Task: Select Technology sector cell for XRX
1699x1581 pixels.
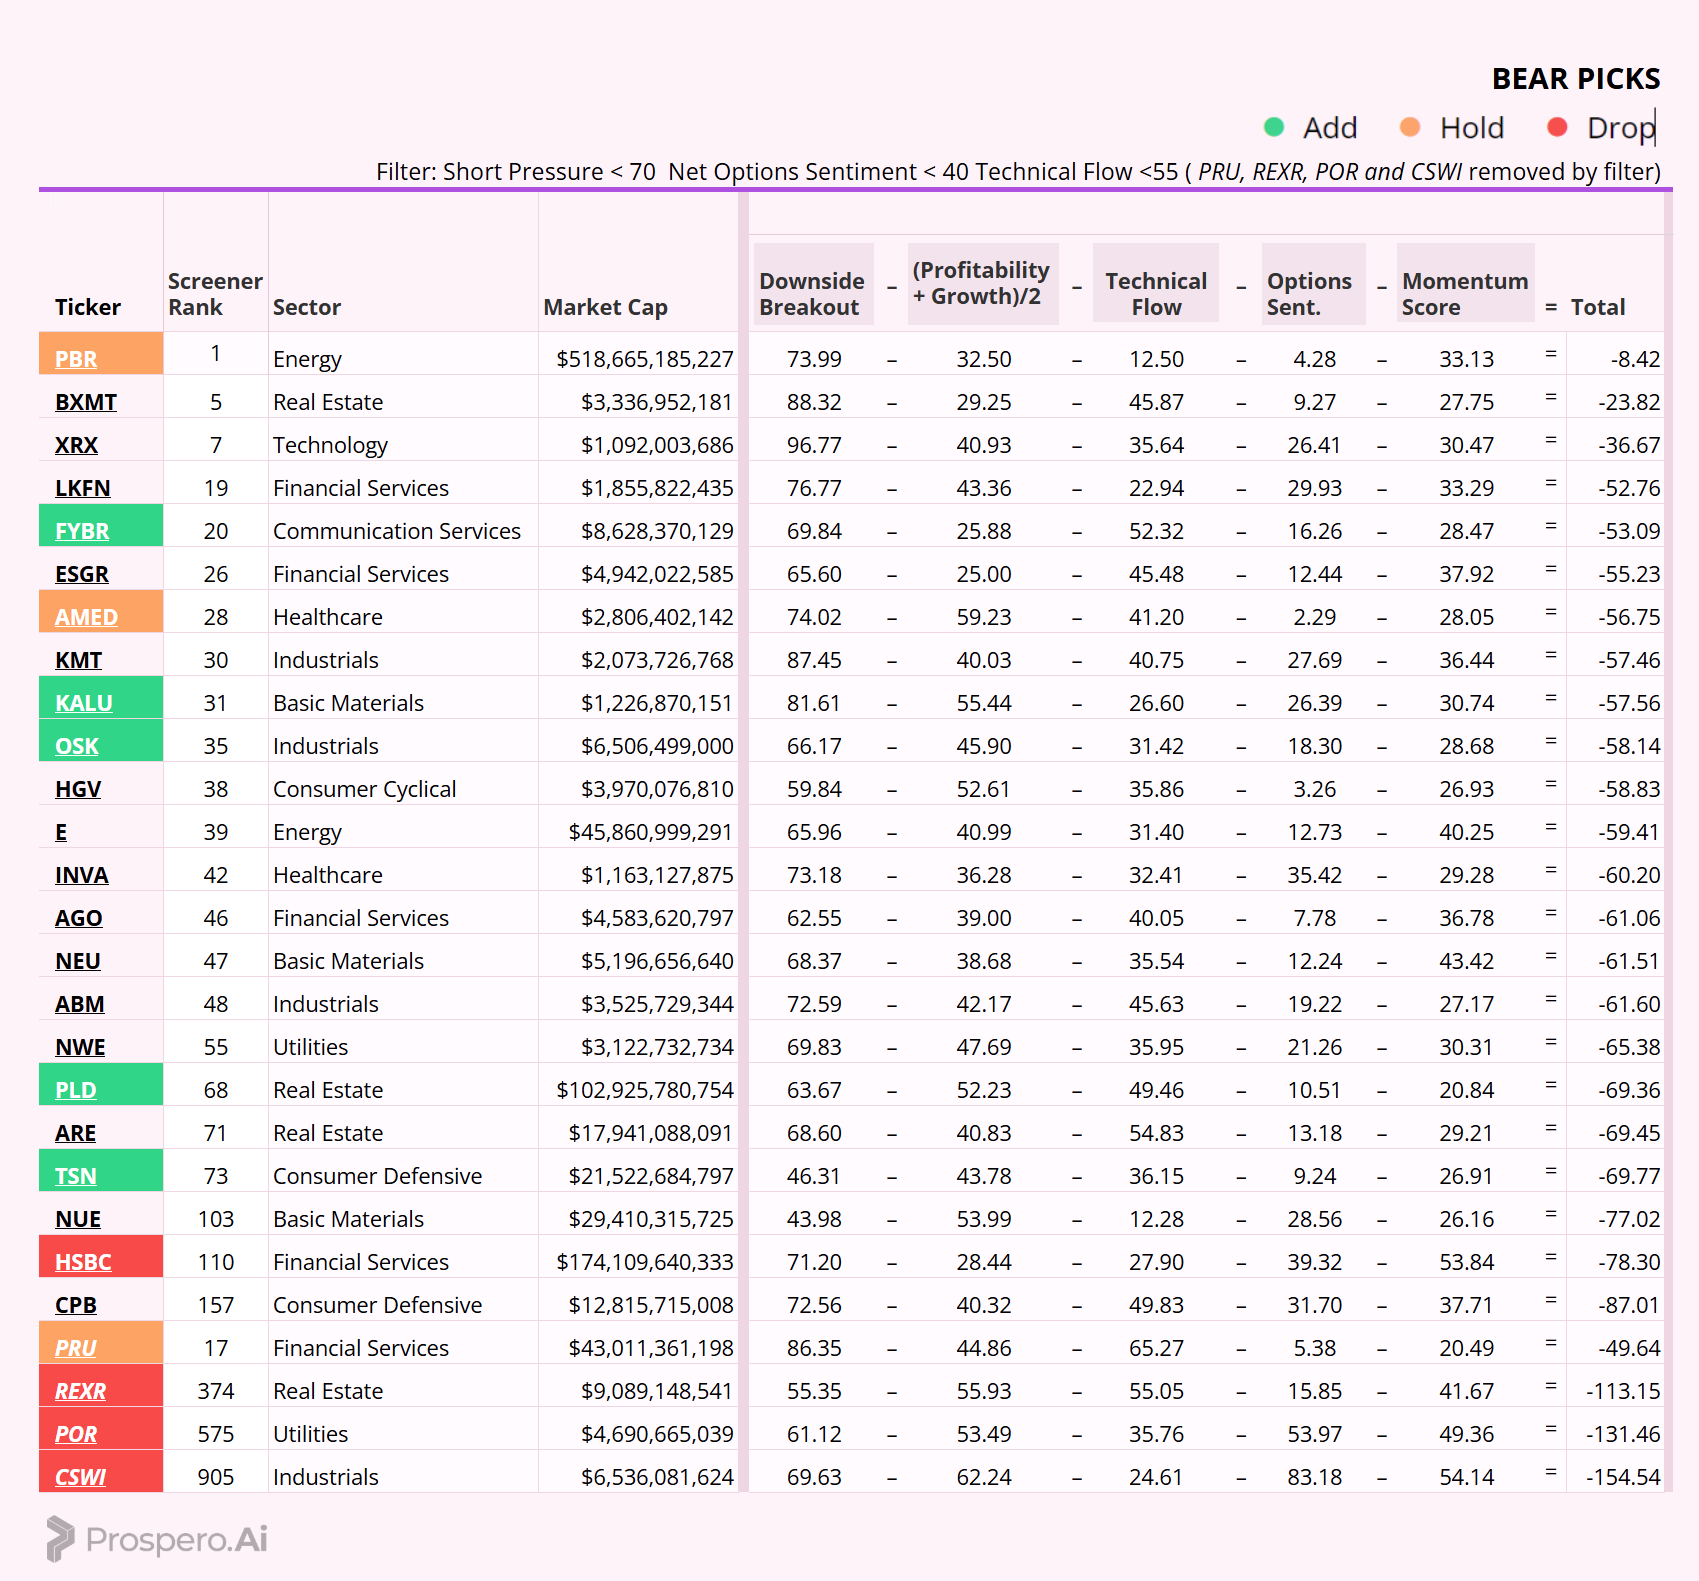Action: (x=330, y=445)
